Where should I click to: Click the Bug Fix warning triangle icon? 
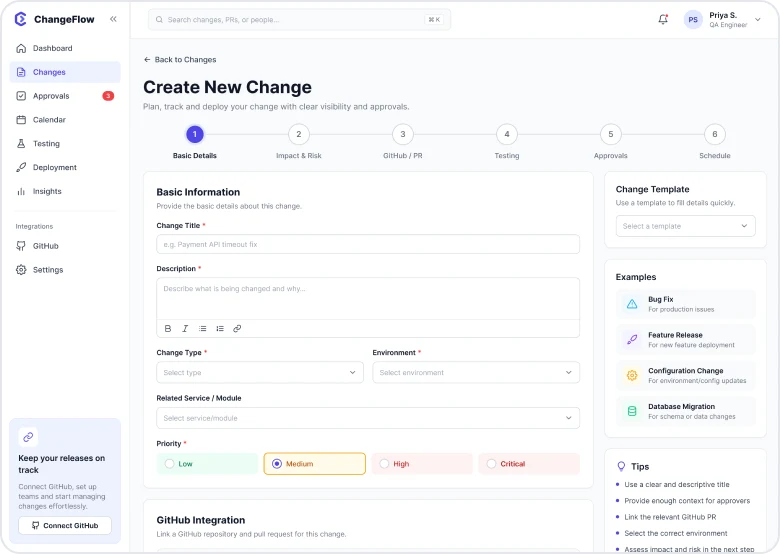(x=632, y=304)
